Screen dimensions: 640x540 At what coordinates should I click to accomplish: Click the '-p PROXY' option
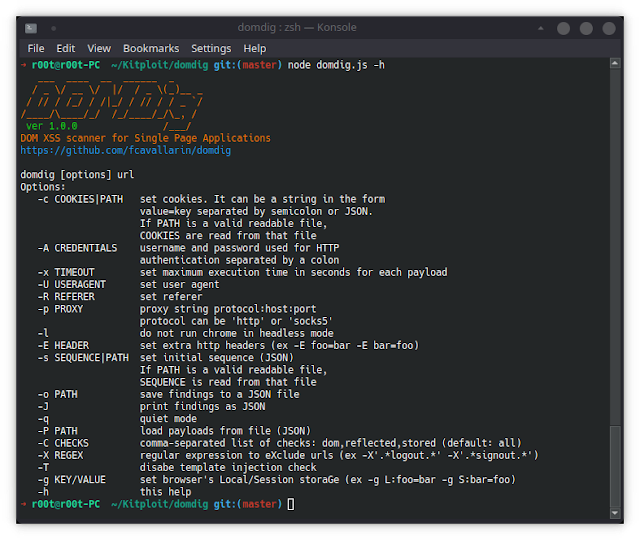point(60,309)
